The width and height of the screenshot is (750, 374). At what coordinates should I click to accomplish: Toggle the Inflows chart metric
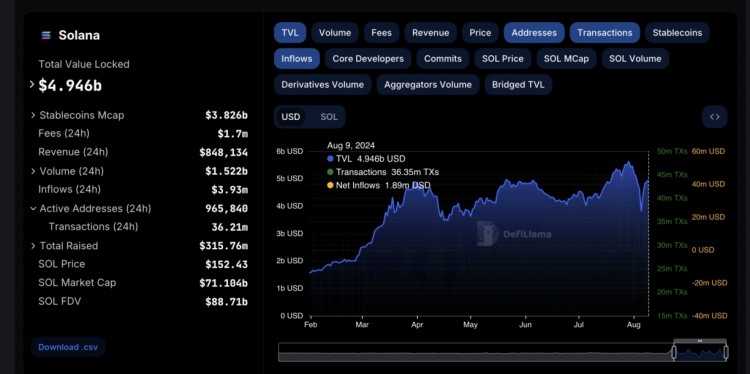pos(297,58)
